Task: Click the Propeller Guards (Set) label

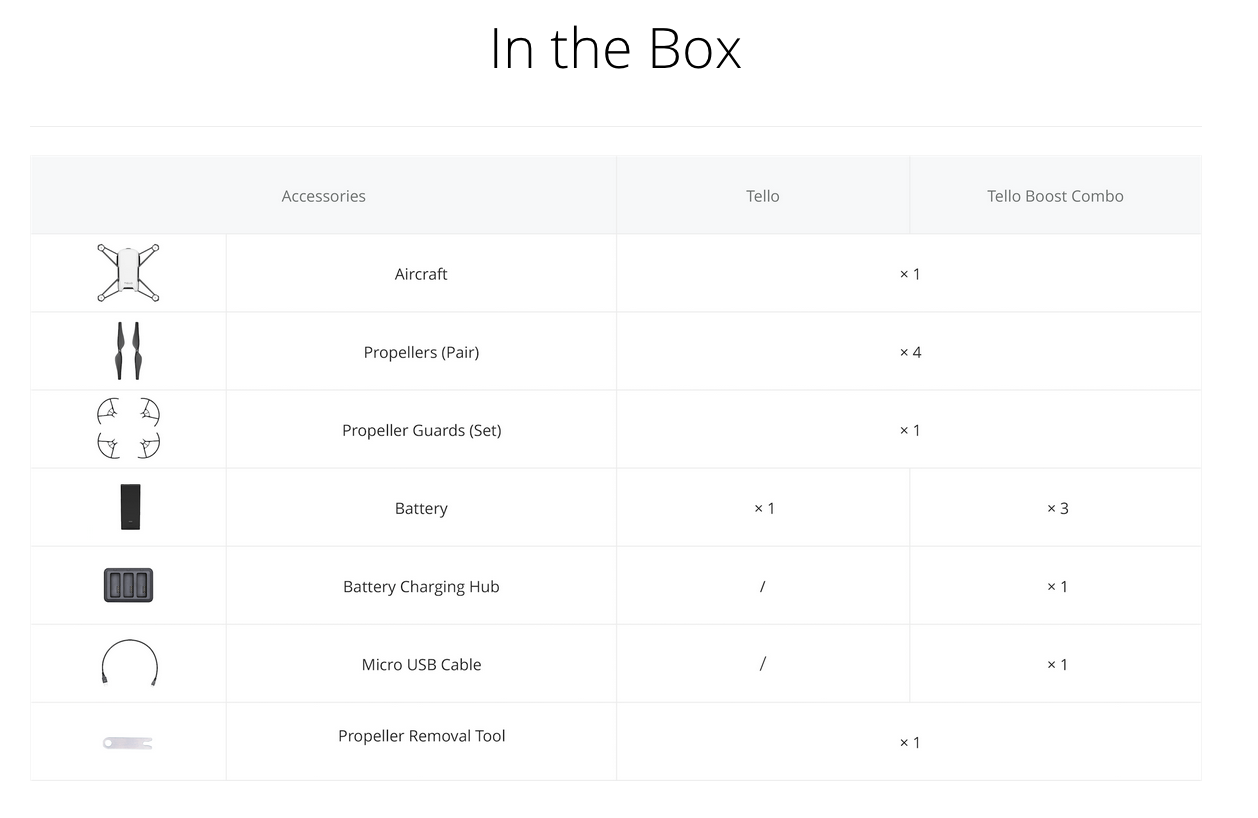Action: [x=421, y=430]
